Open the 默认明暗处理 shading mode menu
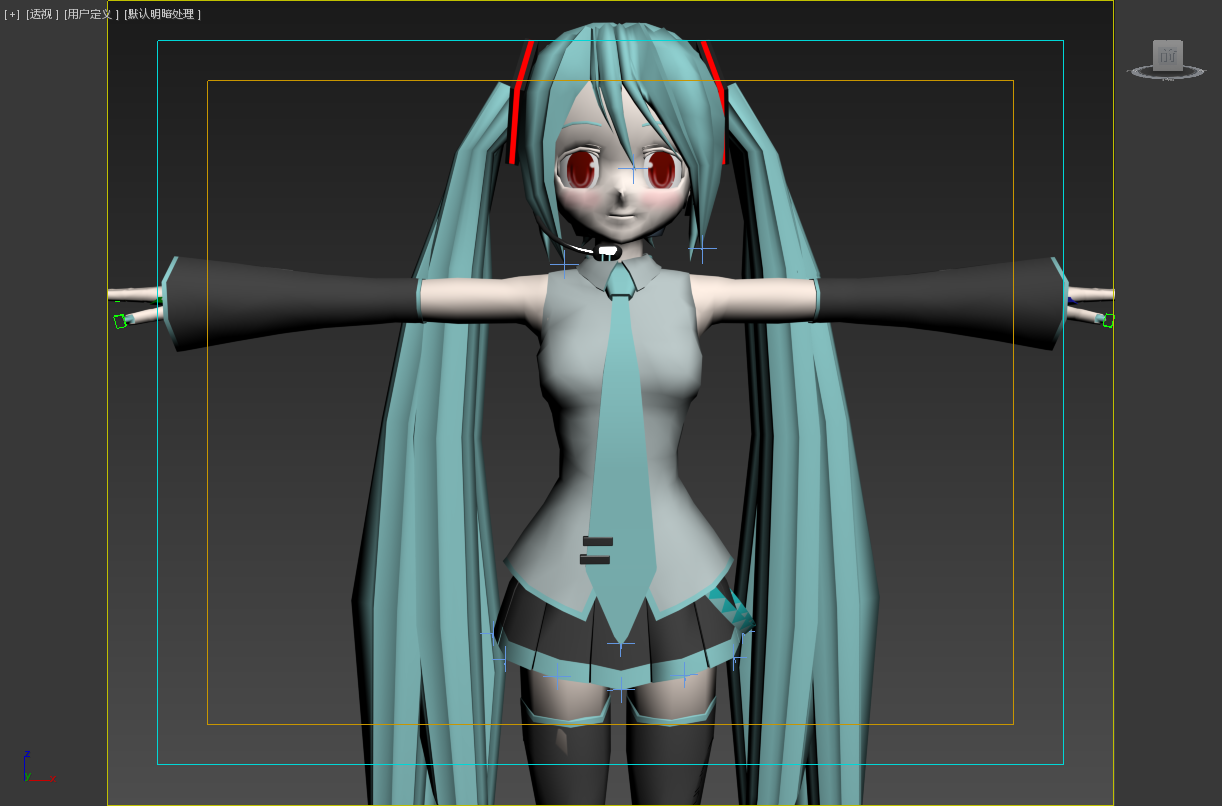 pyautogui.click(x=163, y=14)
